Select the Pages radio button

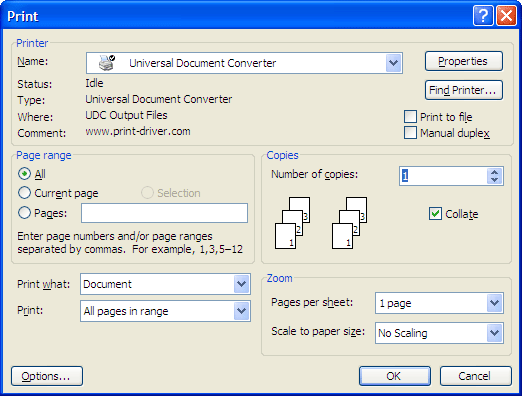24,213
